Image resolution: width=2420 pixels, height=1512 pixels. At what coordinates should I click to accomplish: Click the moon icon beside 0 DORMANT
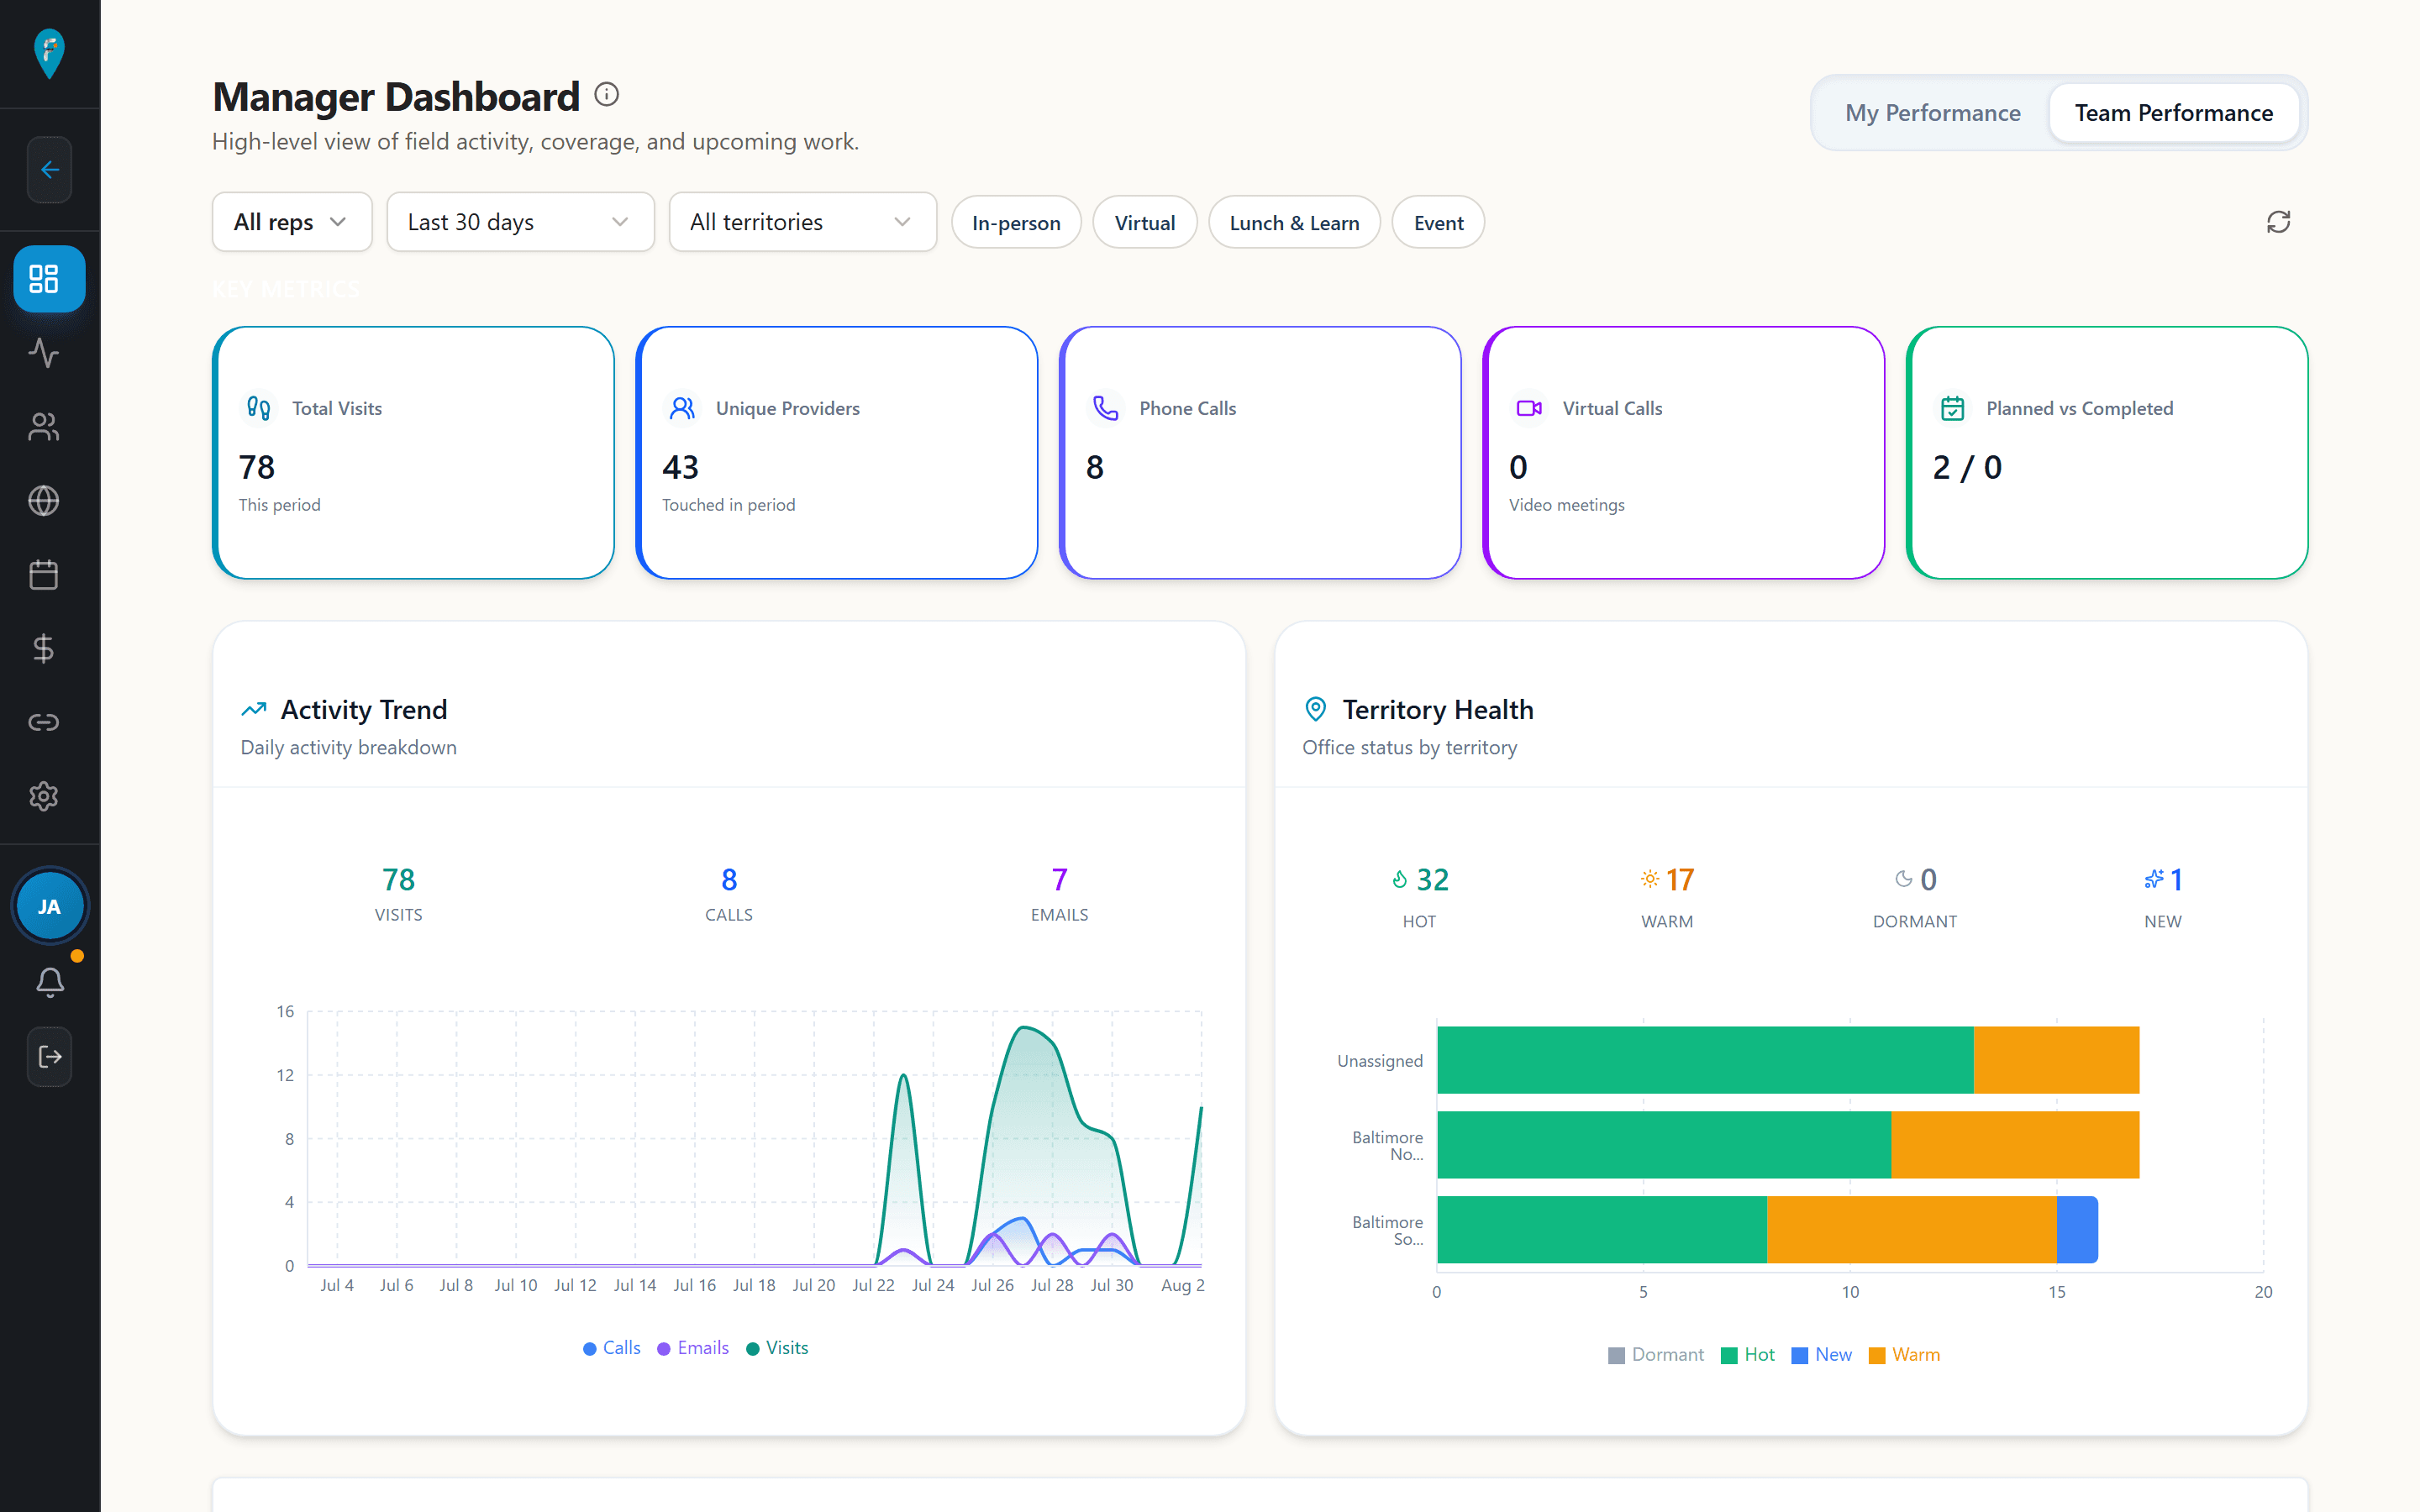[1904, 879]
